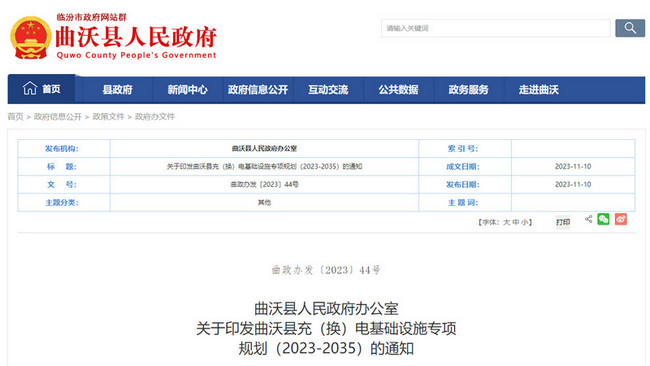Open the 政务服务 menu

coord(468,90)
